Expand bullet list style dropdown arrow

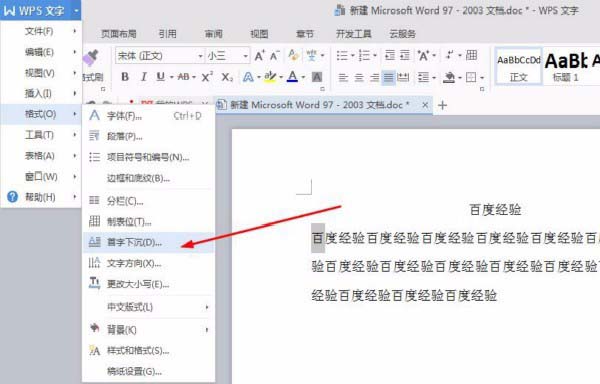click(353, 56)
